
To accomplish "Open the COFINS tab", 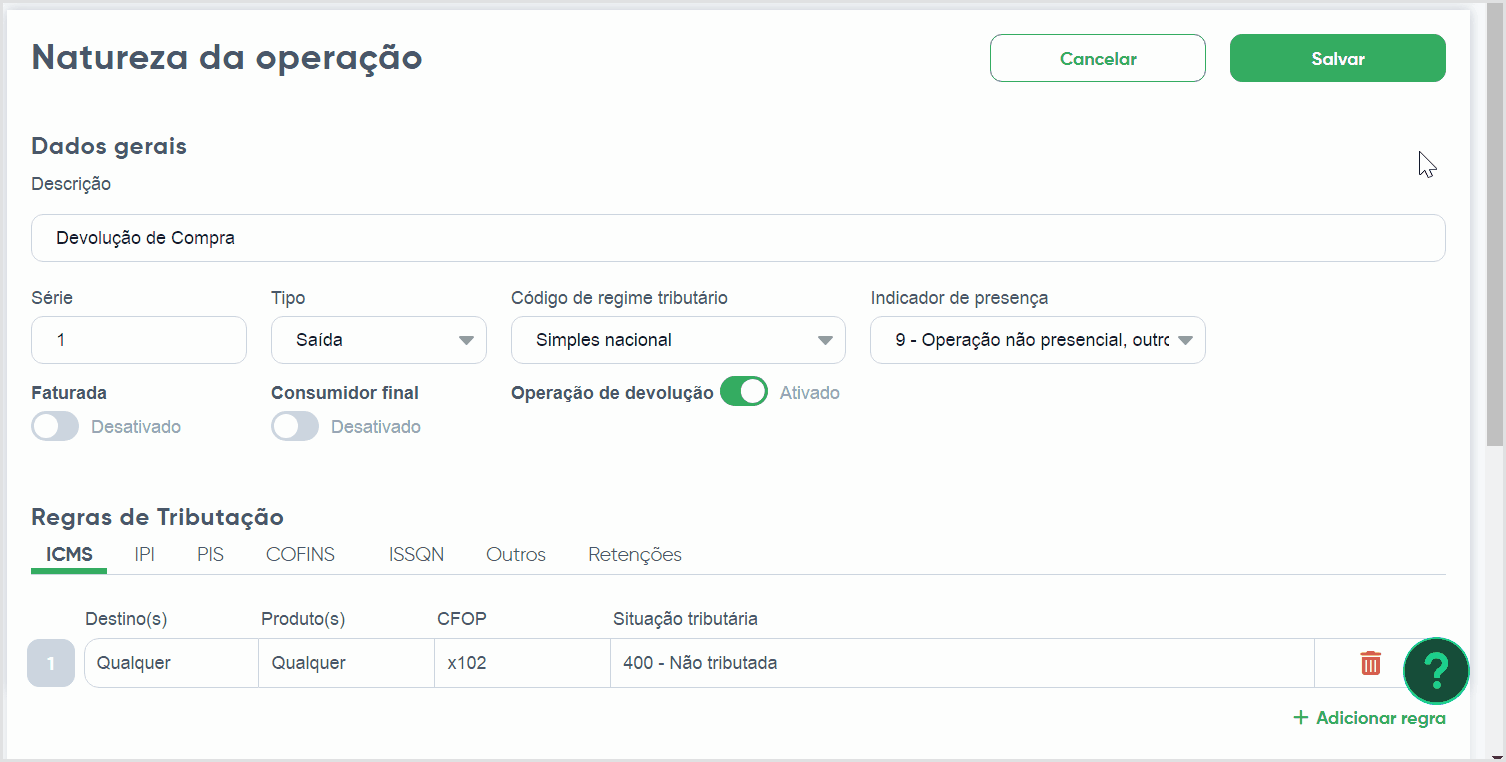I will 300,554.
